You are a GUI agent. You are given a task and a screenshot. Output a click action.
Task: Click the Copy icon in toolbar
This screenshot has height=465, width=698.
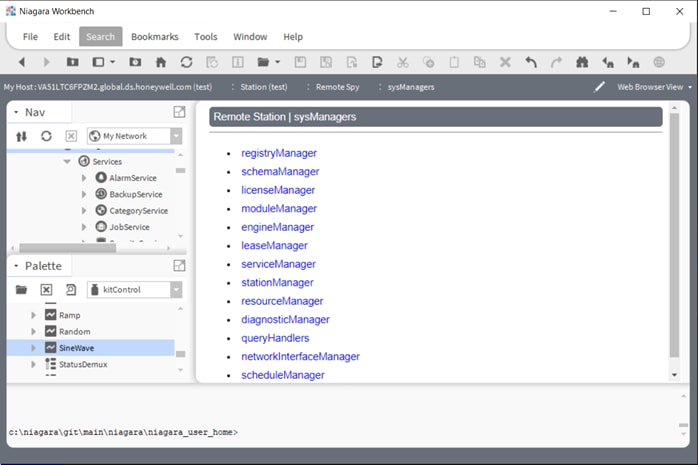pyautogui.click(x=429, y=62)
